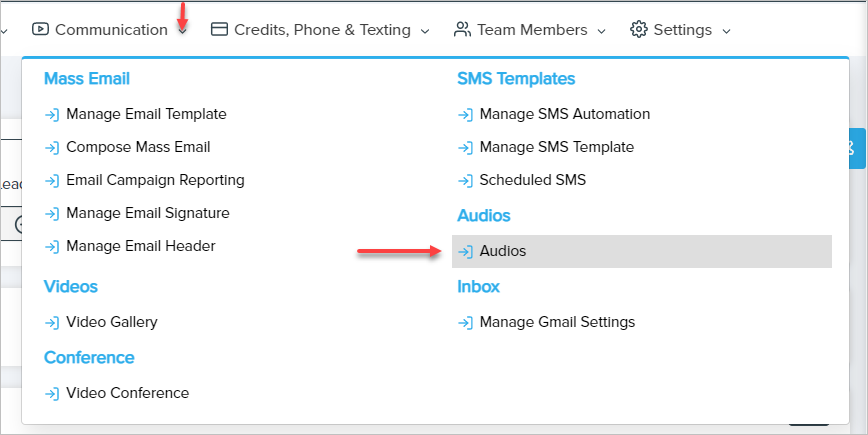Click the Credits, Phone & Texting card icon
The width and height of the screenshot is (868, 435).
click(x=220, y=30)
